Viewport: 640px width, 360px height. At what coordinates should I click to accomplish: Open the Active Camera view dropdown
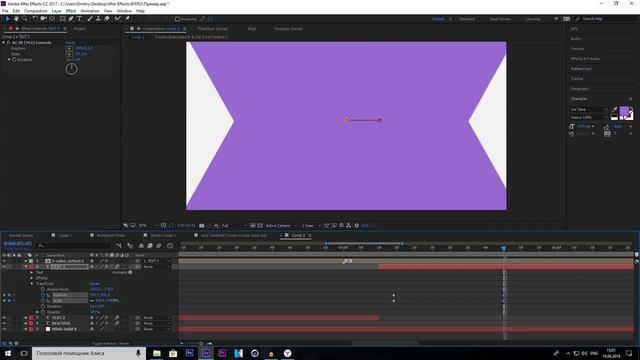281,225
